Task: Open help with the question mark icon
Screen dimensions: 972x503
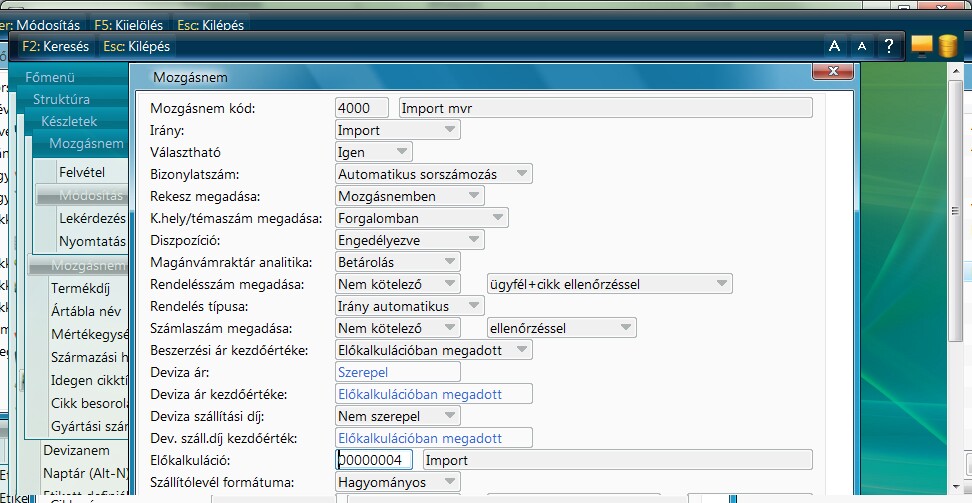Action: (888, 46)
